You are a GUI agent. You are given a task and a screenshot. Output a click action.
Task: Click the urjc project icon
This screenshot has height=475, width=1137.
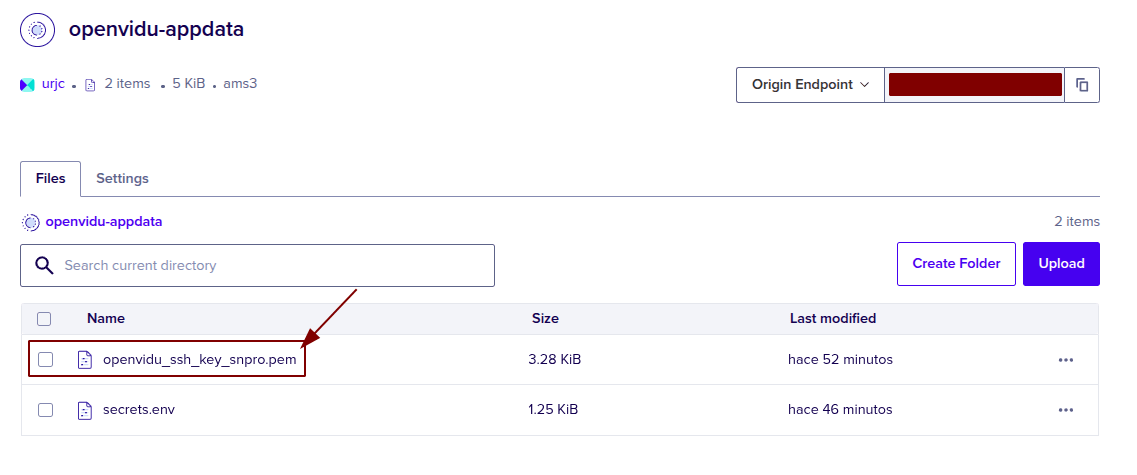click(x=27, y=85)
